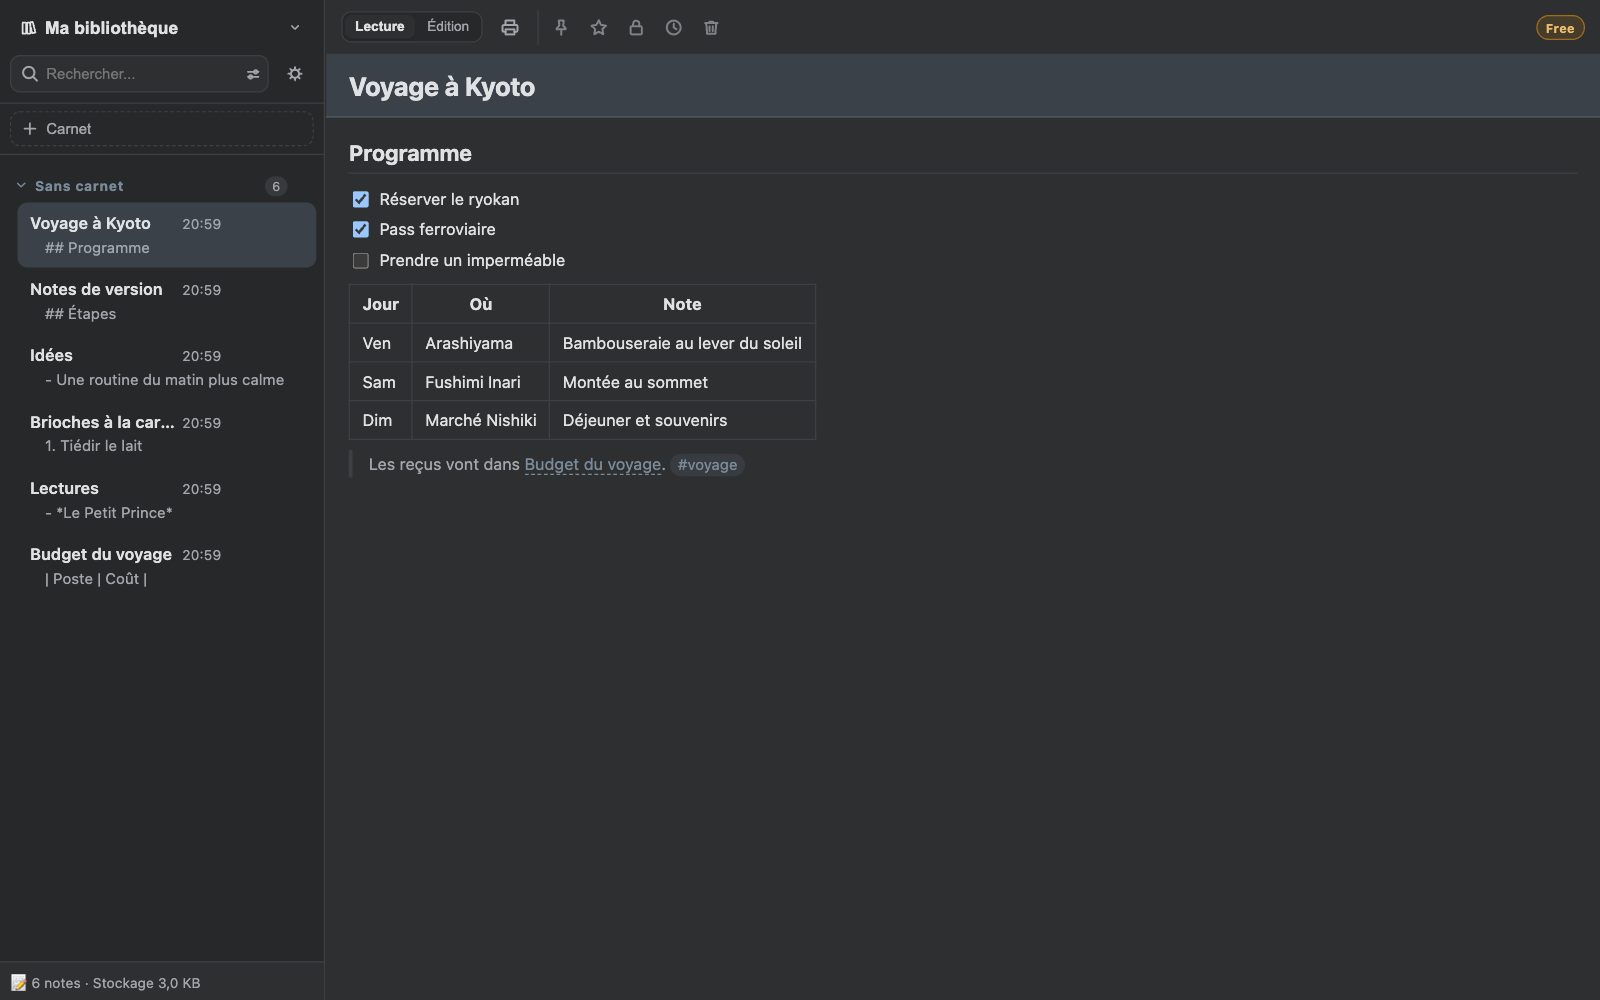Check Prendre un imperméable checkbox

click(361, 261)
